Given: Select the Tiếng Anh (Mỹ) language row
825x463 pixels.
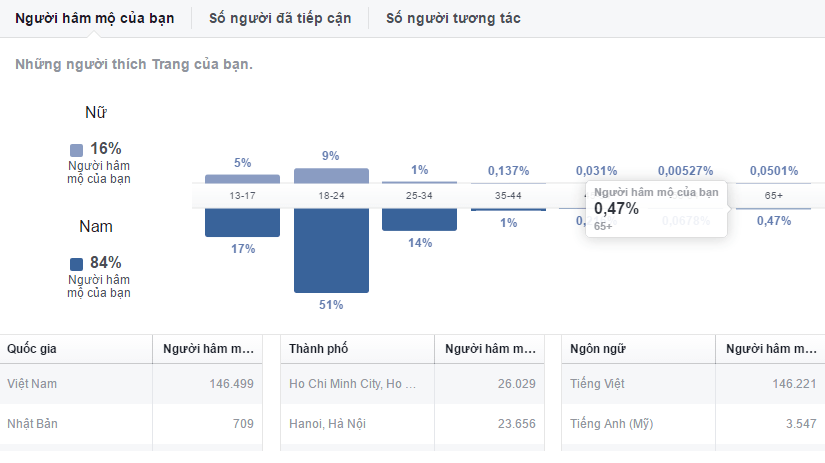Looking at the screenshot, I should coord(693,424).
